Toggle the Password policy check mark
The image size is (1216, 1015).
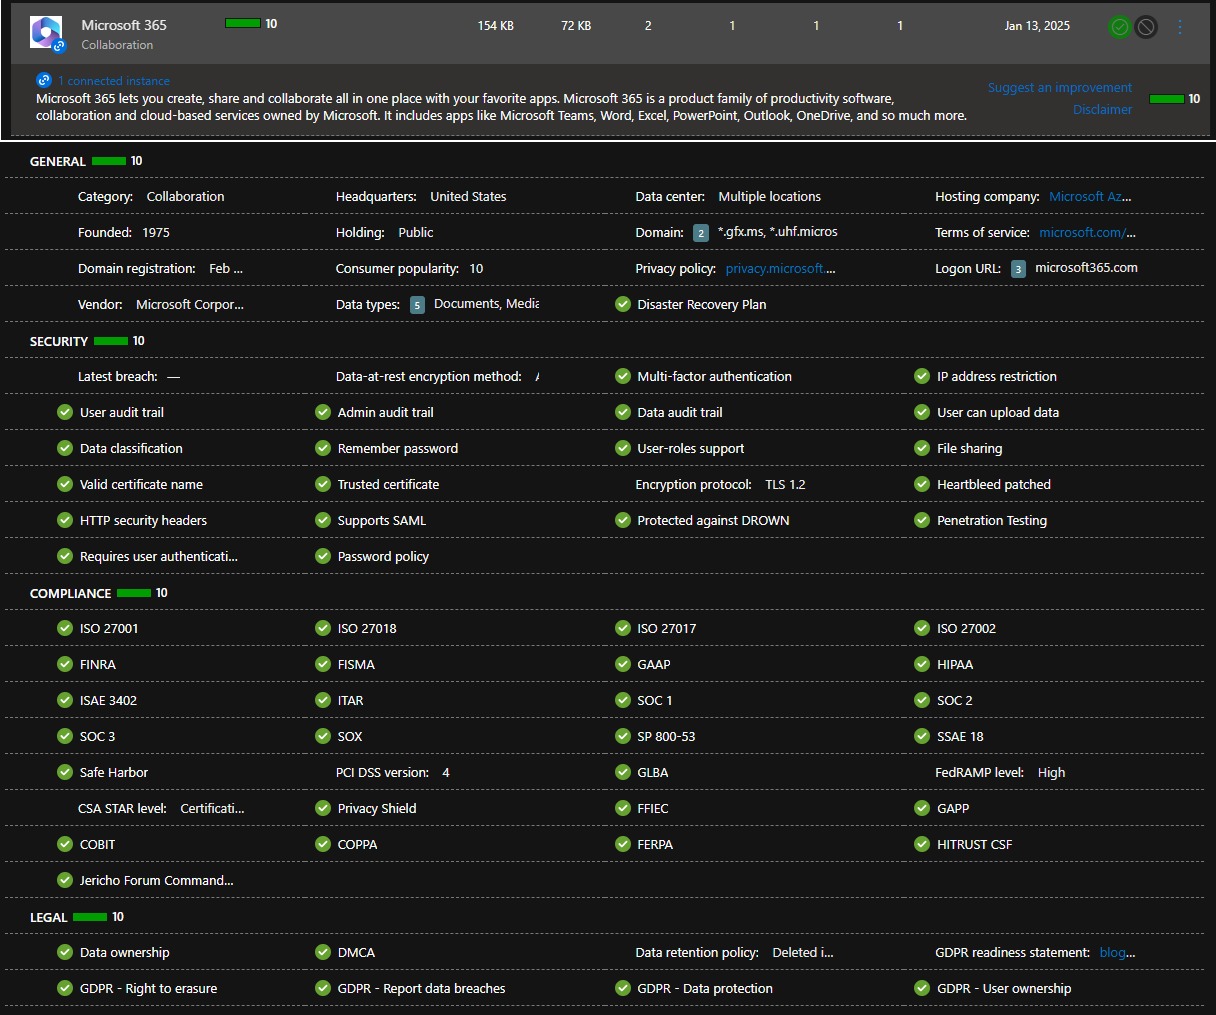click(x=322, y=556)
